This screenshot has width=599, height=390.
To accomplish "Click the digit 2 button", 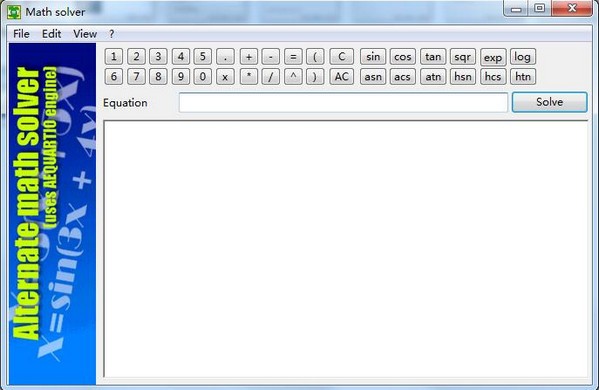I will coord(136,57).
